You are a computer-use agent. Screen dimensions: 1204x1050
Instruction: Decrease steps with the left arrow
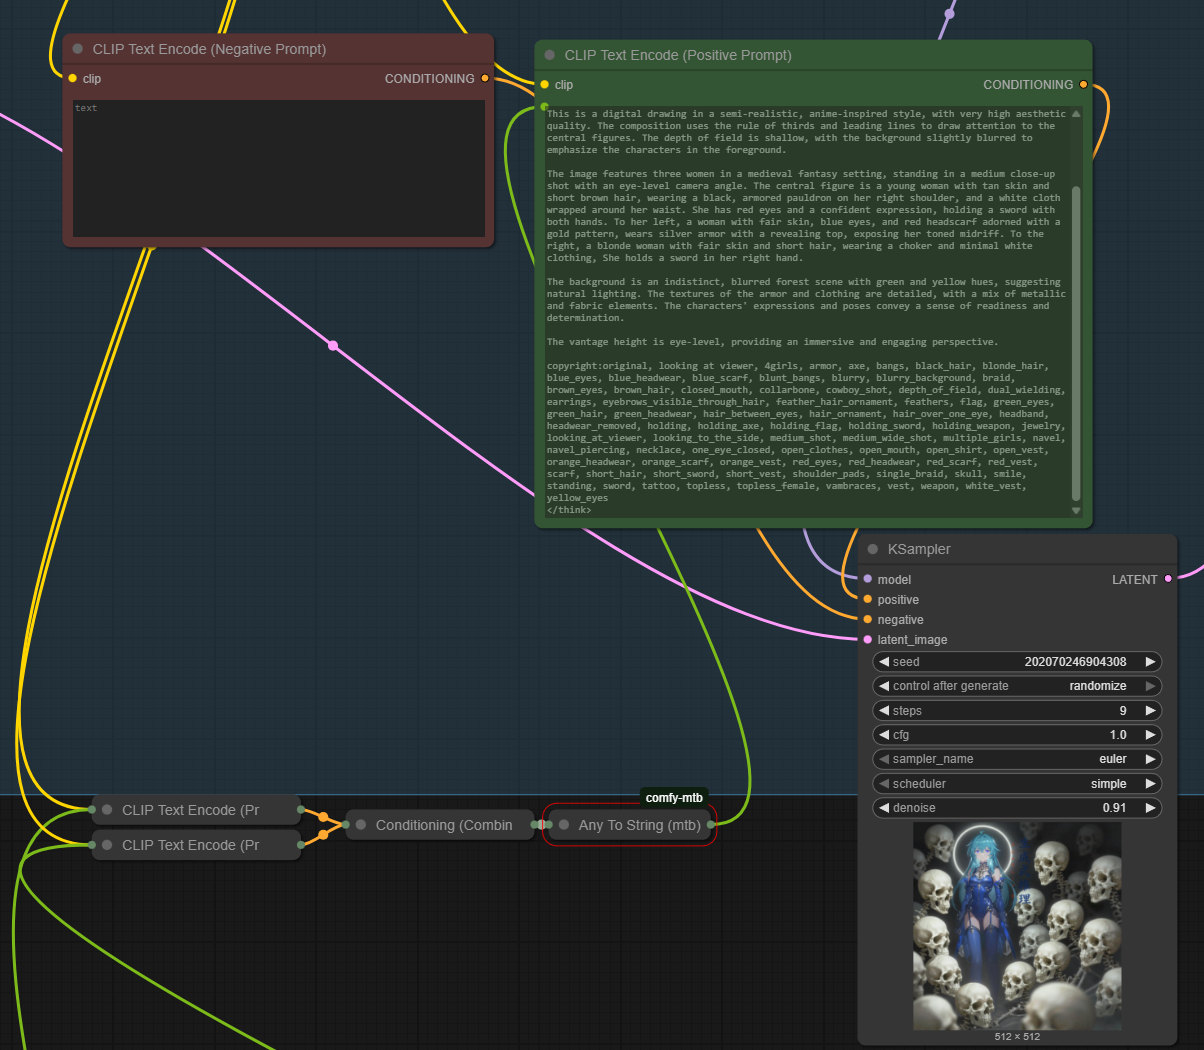tap(884, 710)
